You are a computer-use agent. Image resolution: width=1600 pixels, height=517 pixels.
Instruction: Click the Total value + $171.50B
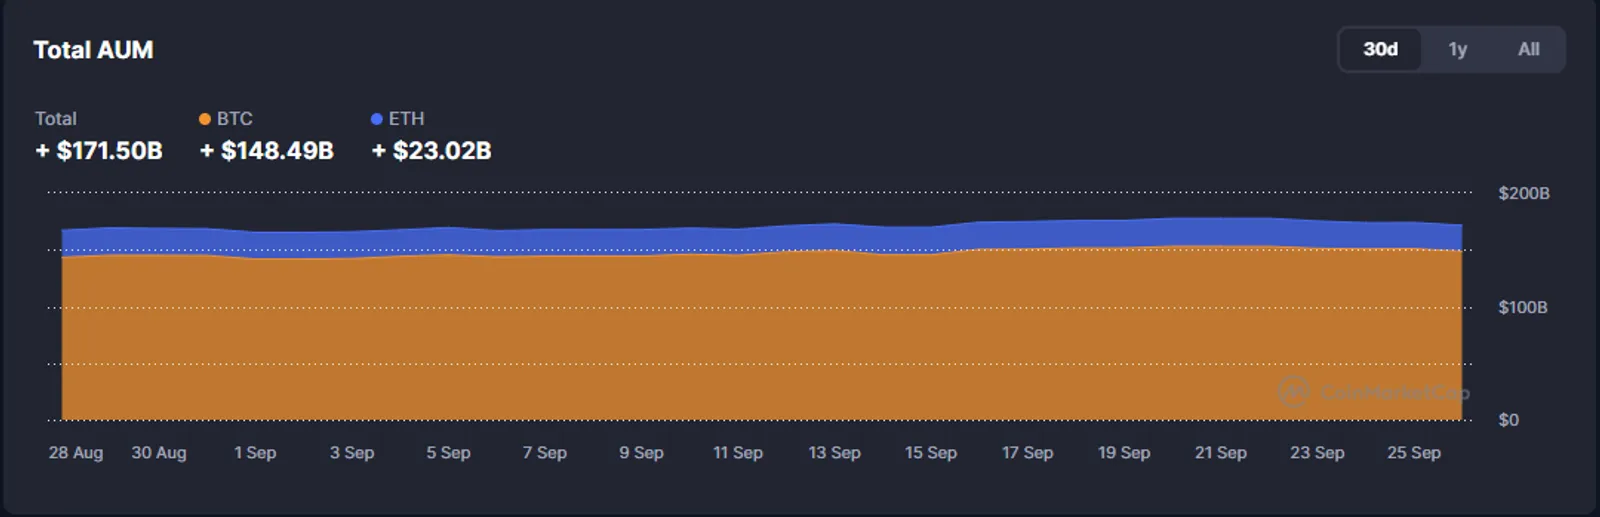[99, 151]
